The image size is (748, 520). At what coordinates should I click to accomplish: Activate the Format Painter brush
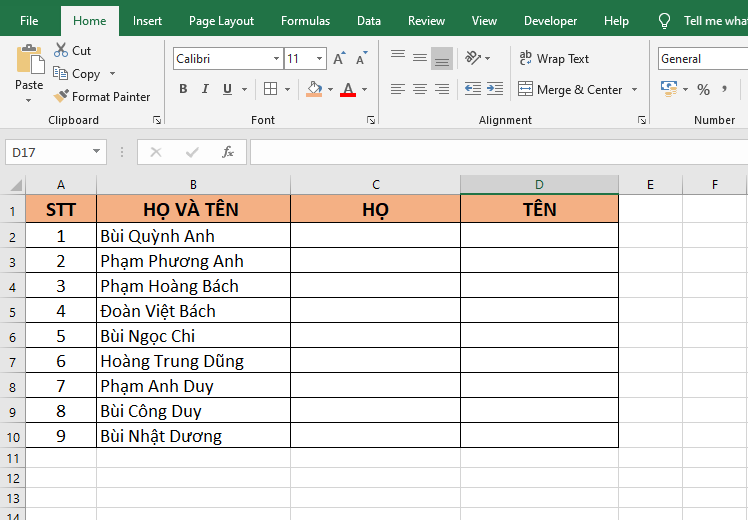61,96
